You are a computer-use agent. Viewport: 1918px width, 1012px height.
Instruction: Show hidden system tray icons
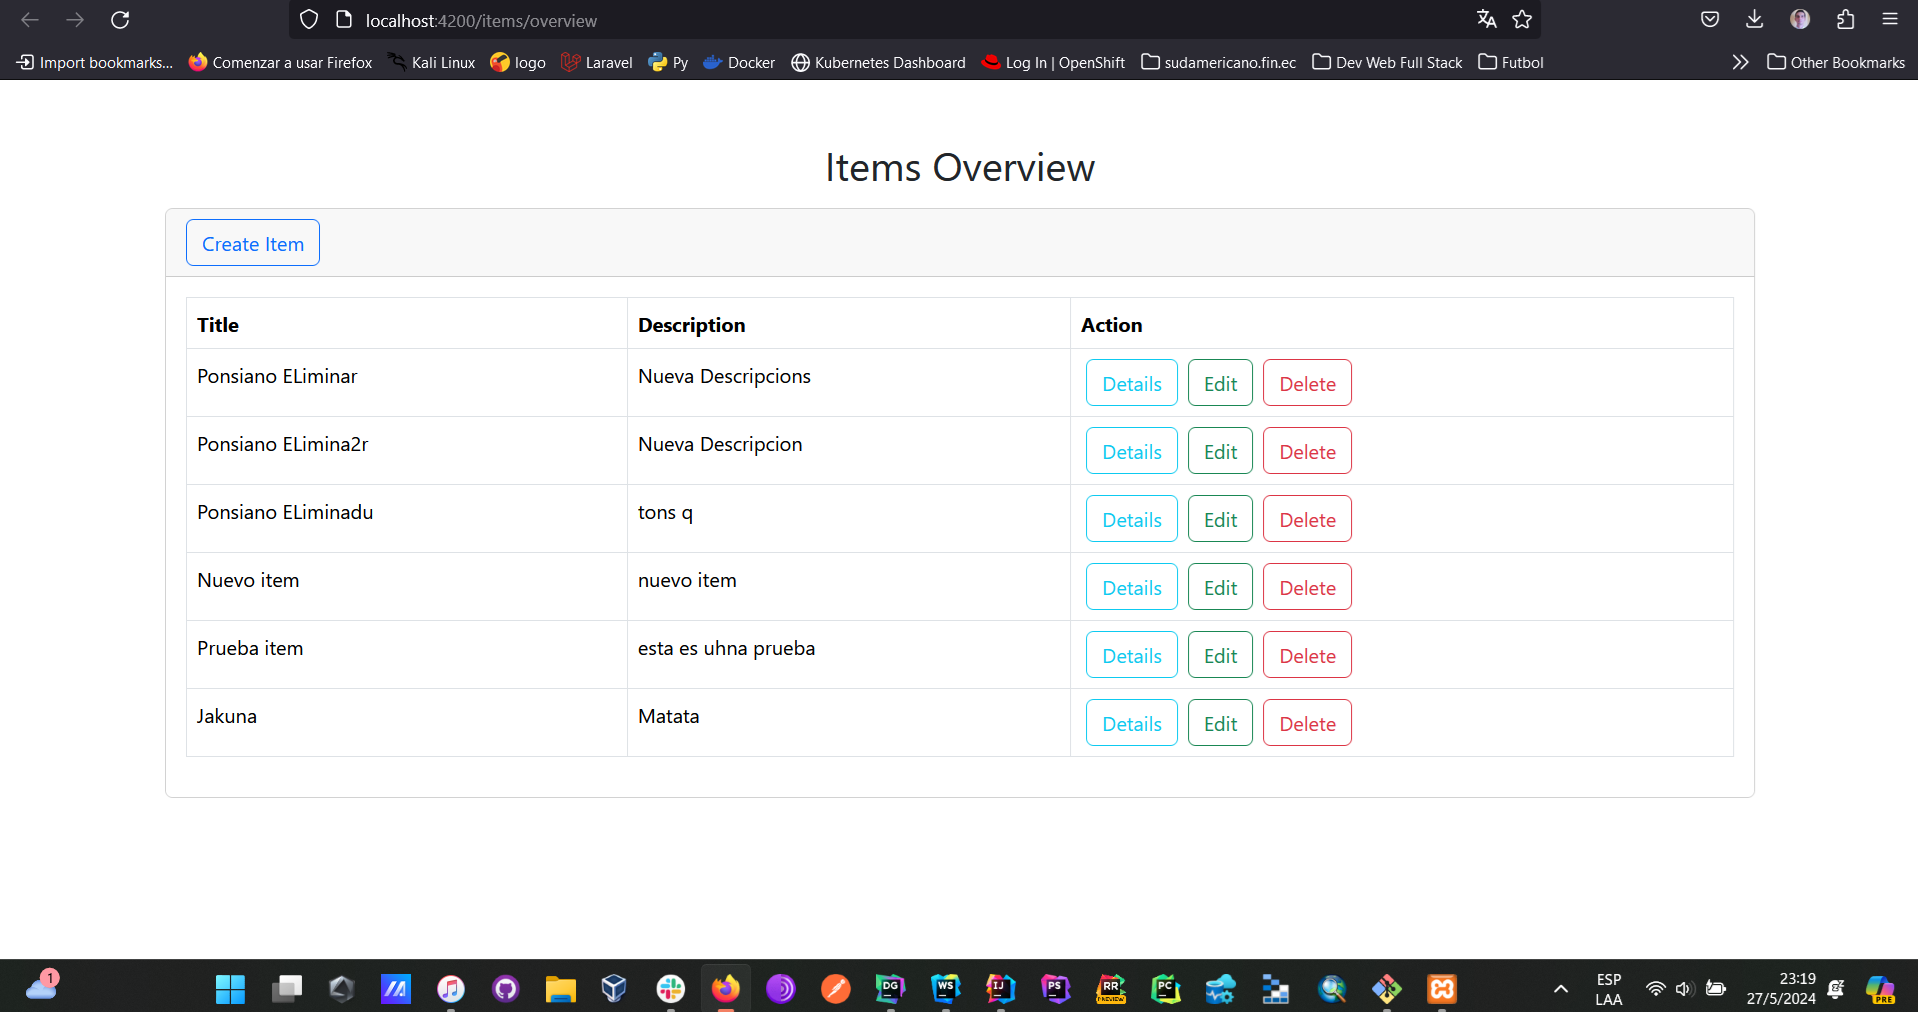point(1560,989)
